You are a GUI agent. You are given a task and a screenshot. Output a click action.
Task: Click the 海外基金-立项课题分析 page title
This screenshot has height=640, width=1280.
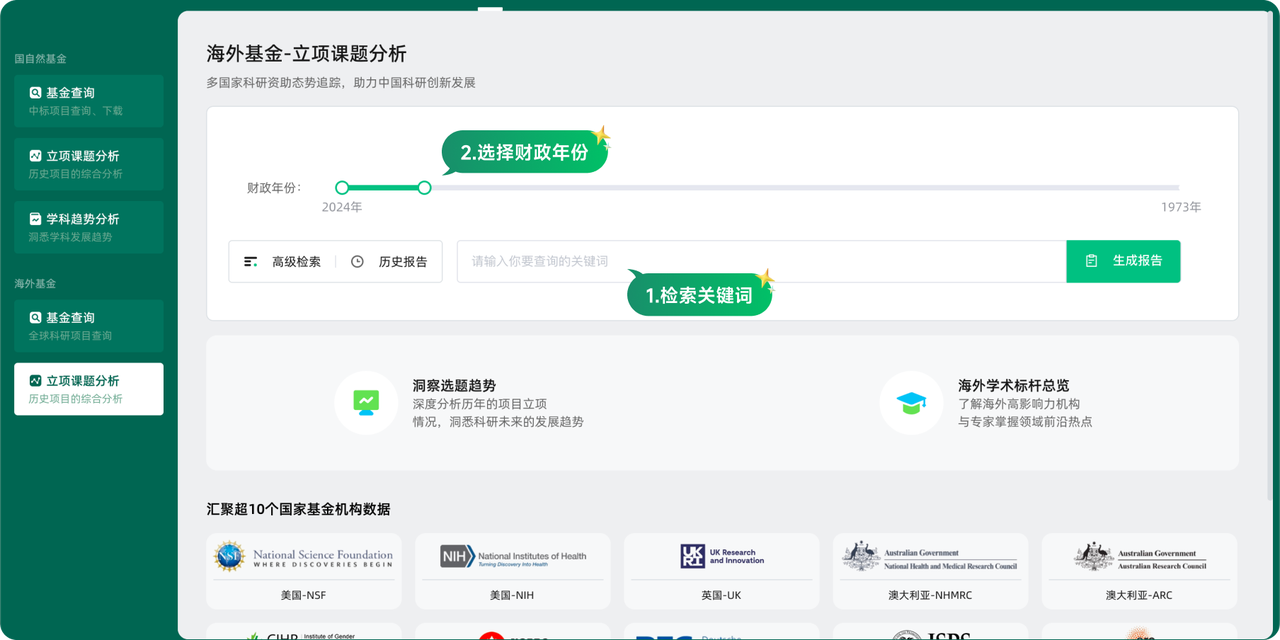(x=306, y=54)
